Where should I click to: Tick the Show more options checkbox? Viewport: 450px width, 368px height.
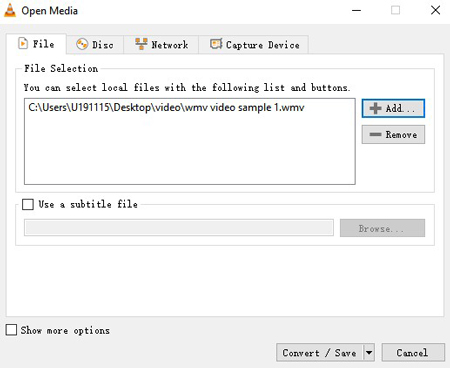coord(11,330)
